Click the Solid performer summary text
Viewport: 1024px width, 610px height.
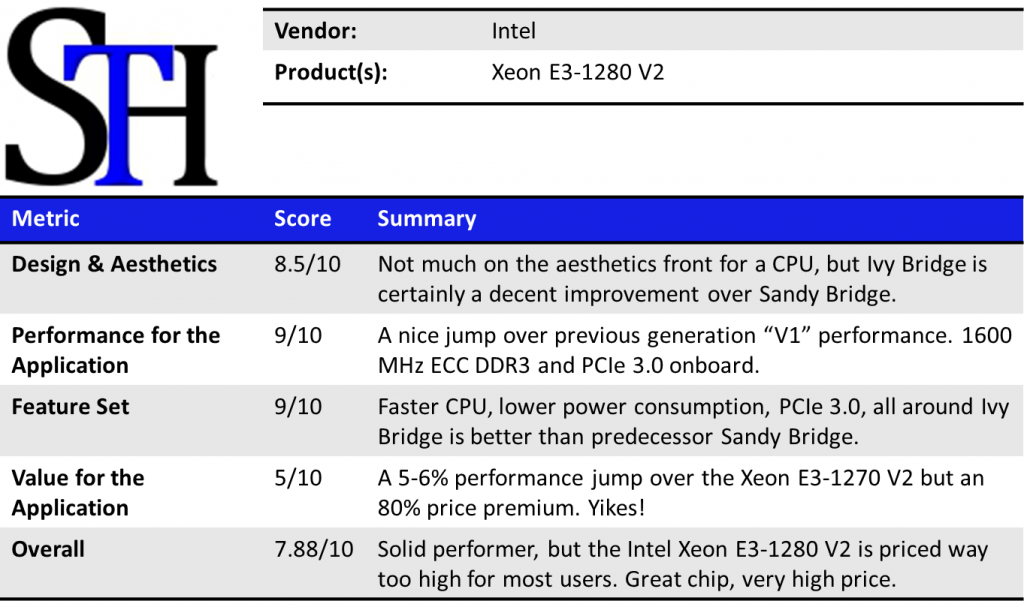[682, 564]
